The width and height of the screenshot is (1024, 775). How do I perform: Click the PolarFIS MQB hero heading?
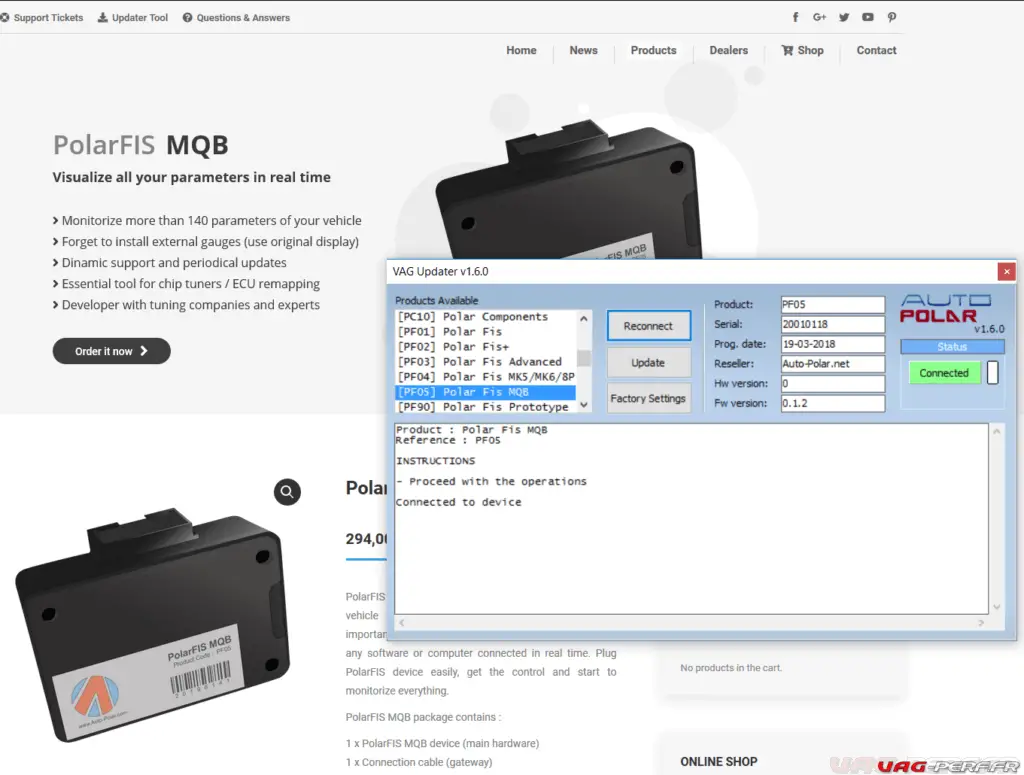(x=140, y=145)
